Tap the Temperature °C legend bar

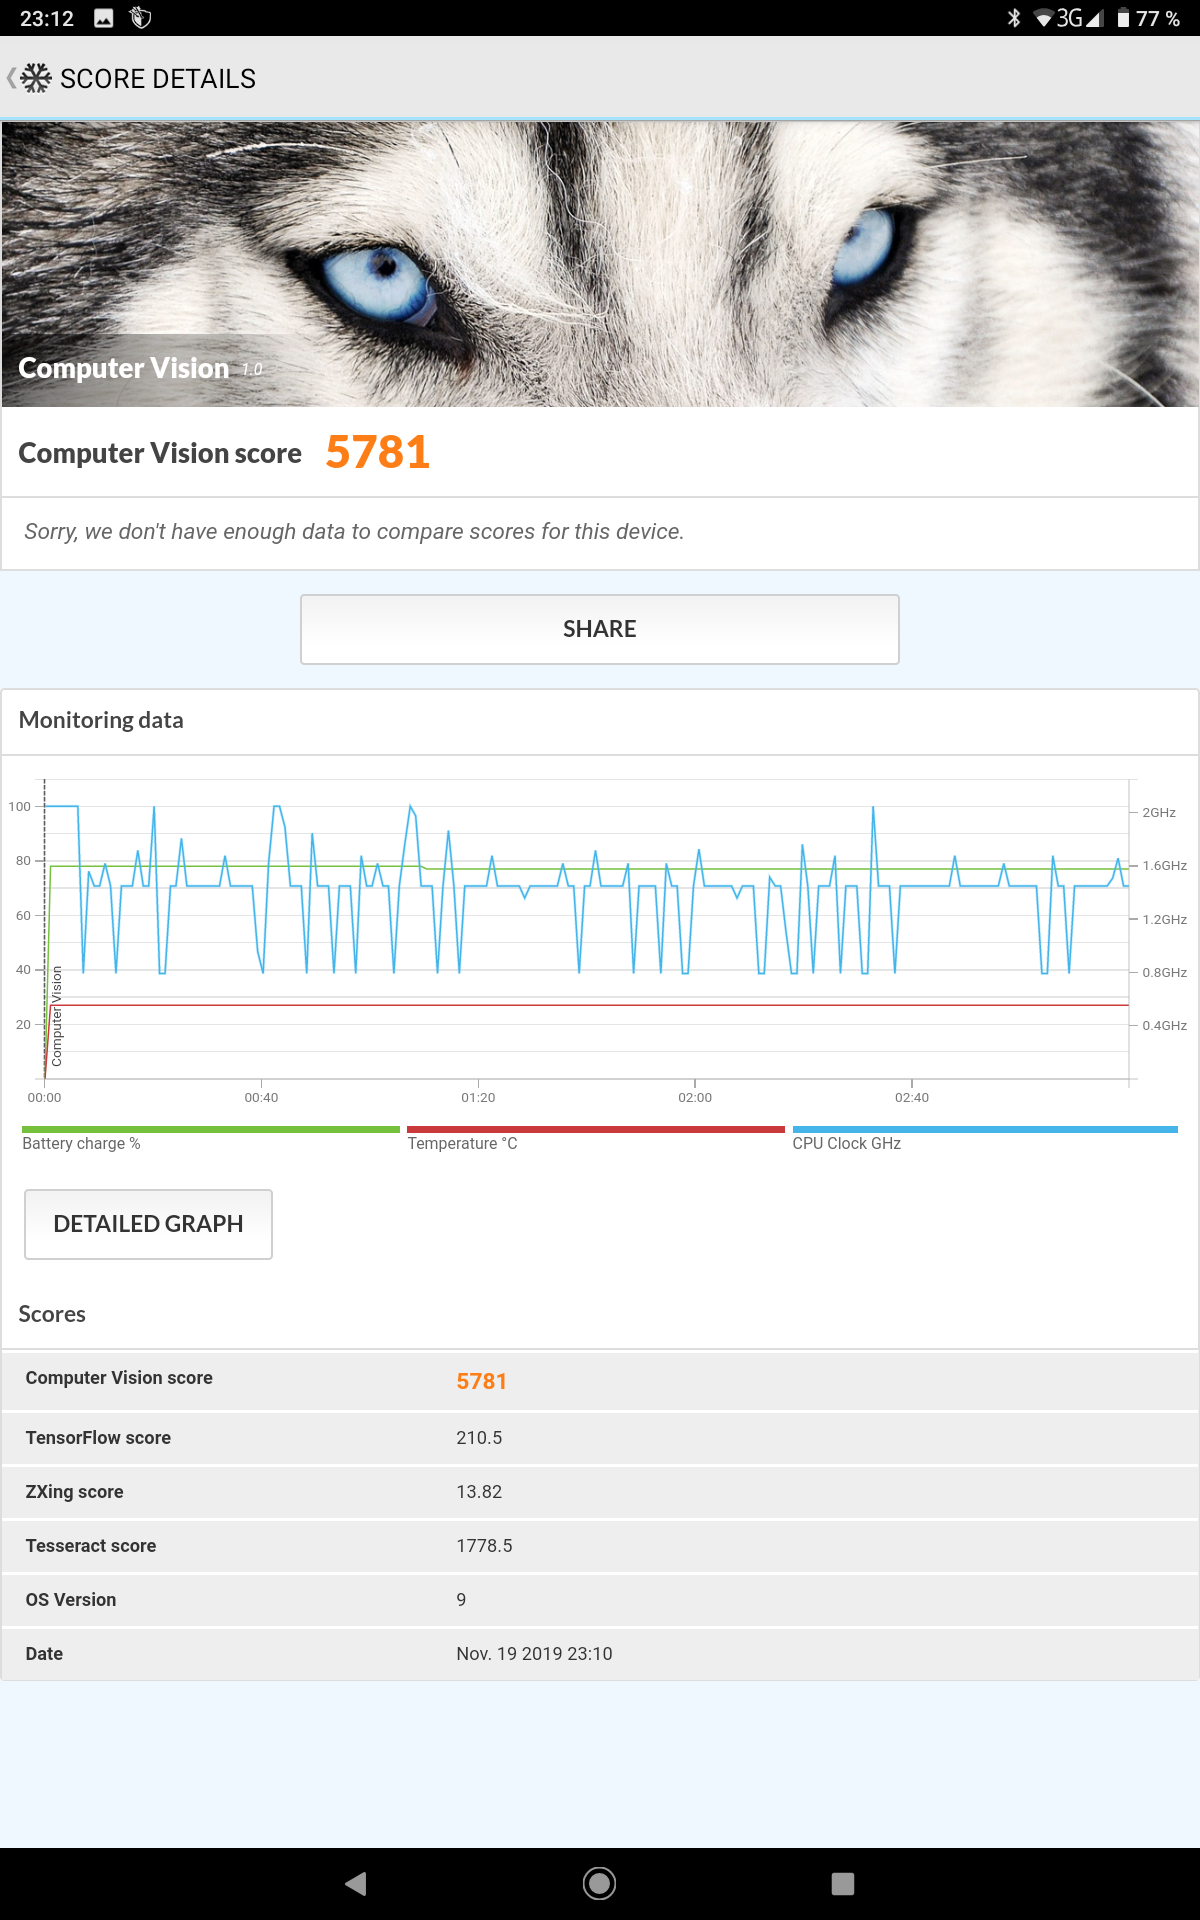pyautogui.click(x=596, y=1129)
